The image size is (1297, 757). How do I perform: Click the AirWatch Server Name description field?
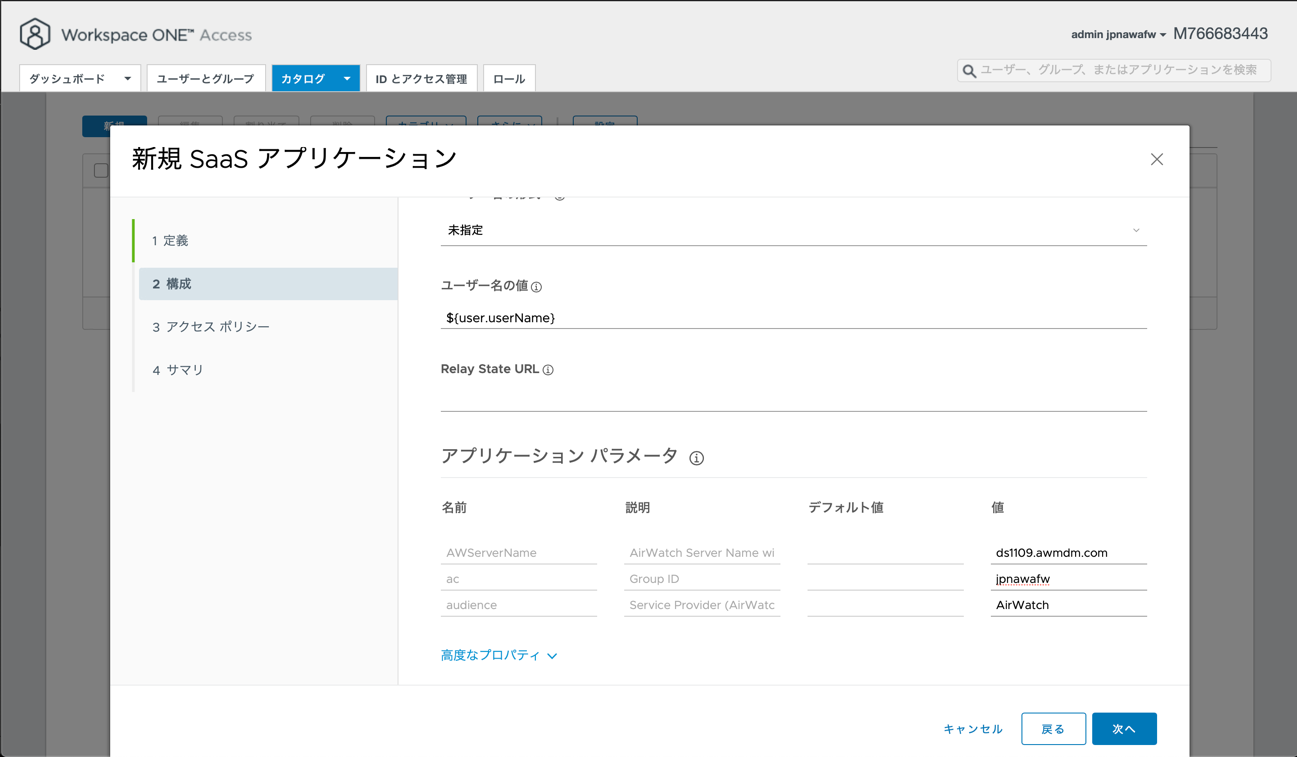pyautogui.click(x=702, y=553)
